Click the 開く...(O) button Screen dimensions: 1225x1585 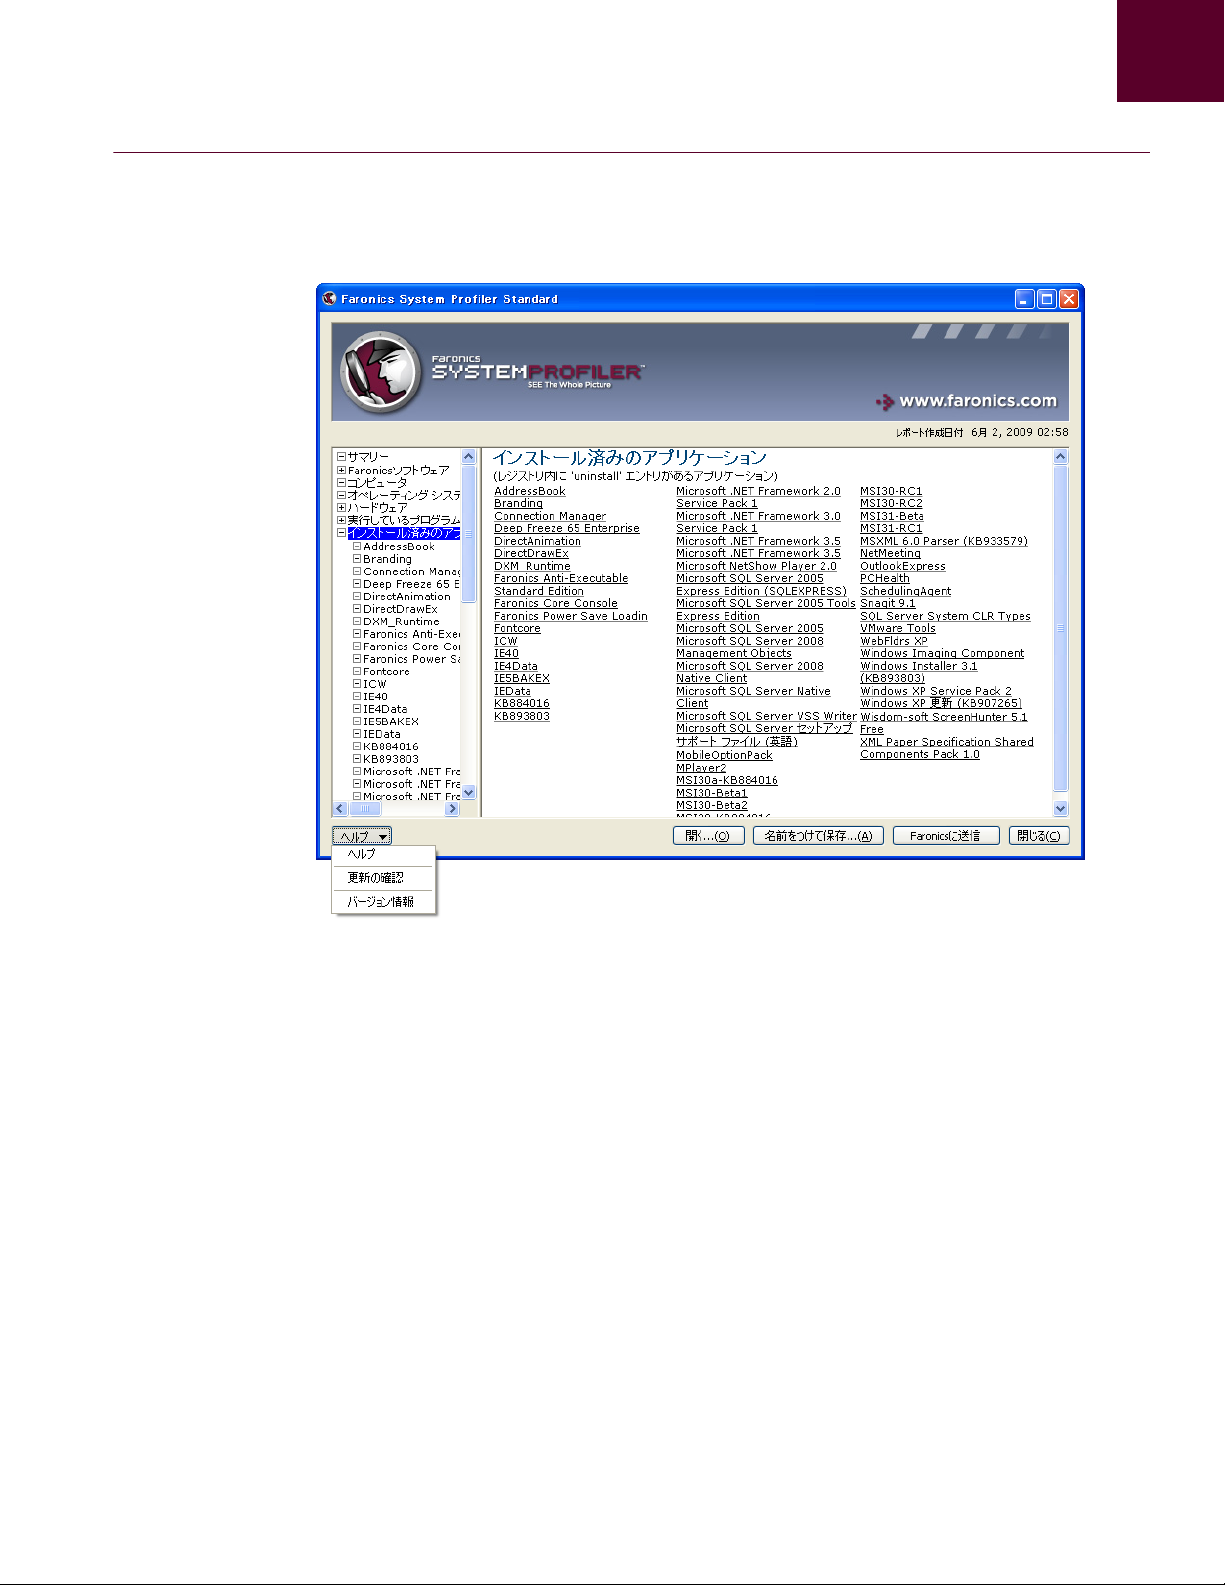708,836
